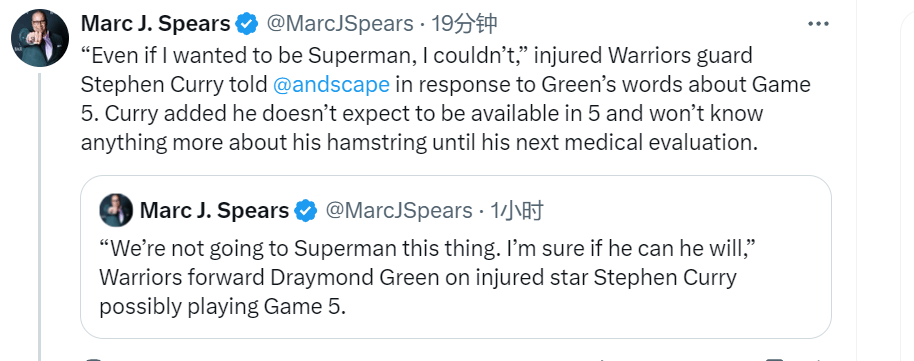Image resolution: width=914 pixels, height=361 pixels.
Task: Click the "Even if I wanted to be Superman" sentence
Action: coord(306,55)
